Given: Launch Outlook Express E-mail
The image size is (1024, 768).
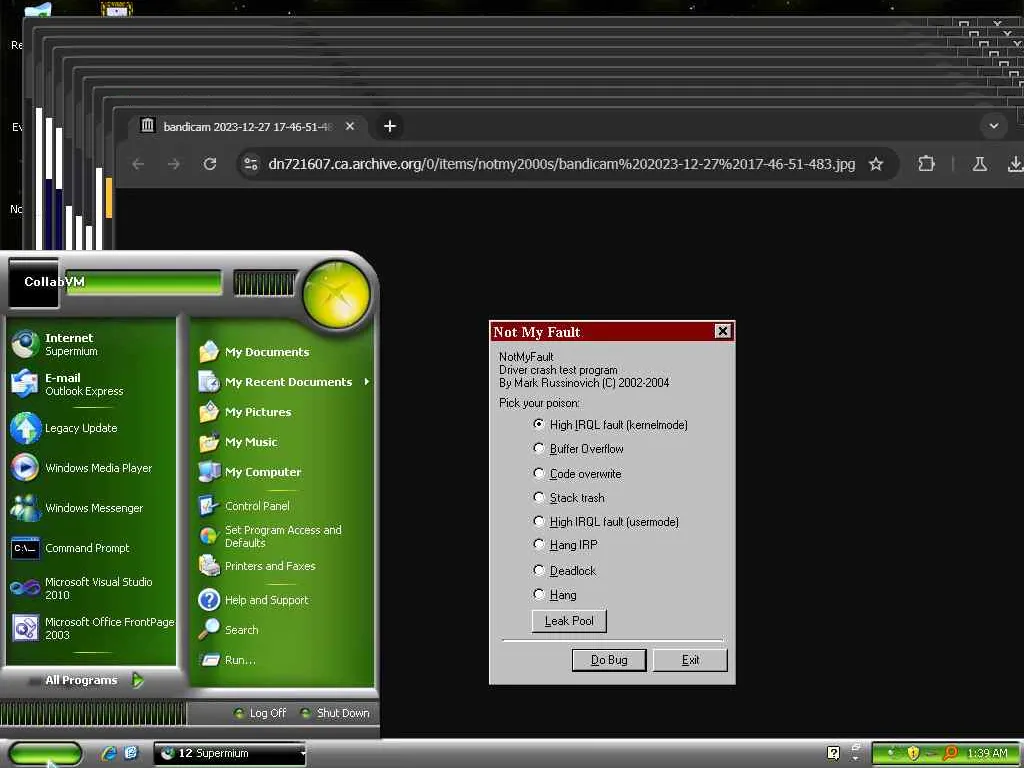Looking at the screenshot, I should pos(91,384).
